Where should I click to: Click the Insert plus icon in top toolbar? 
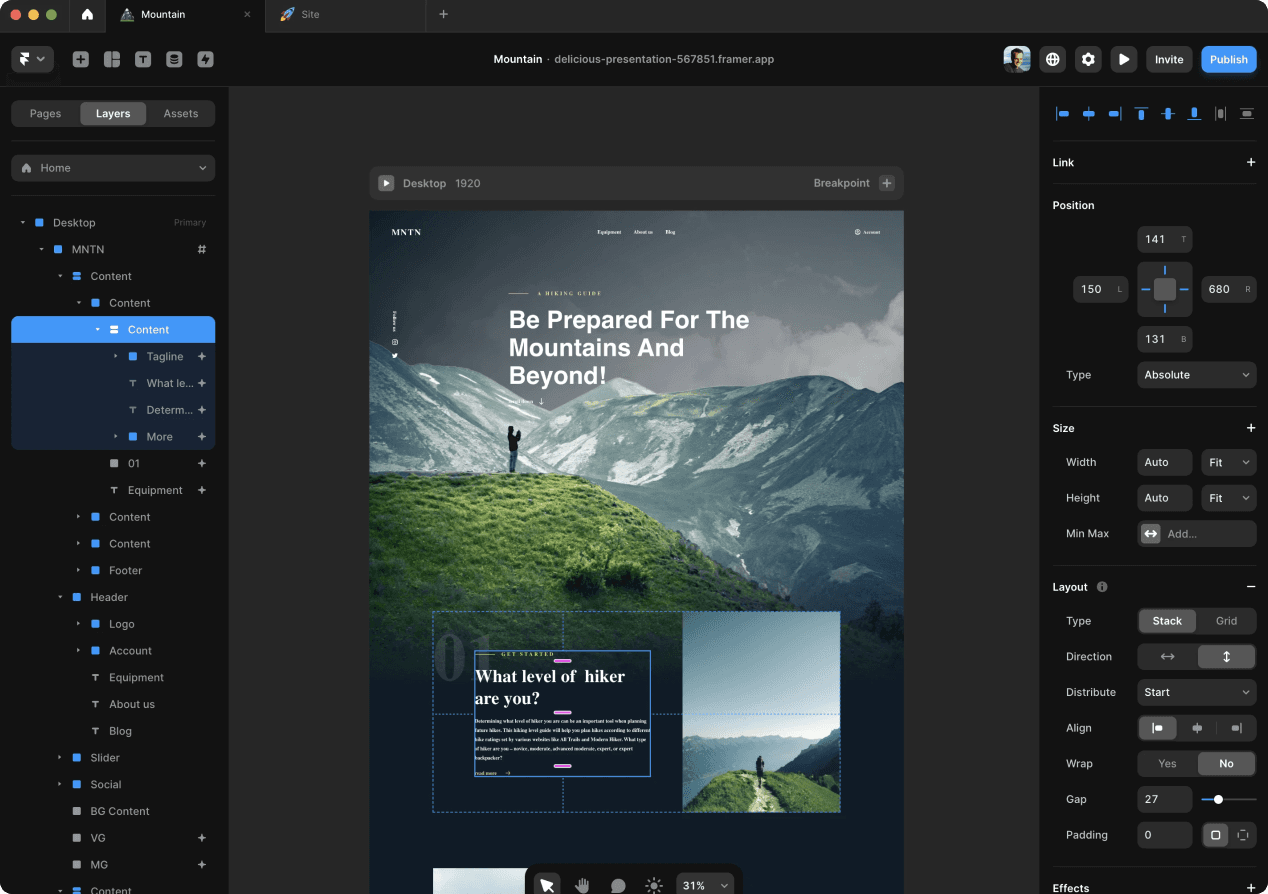coord(81,60)
